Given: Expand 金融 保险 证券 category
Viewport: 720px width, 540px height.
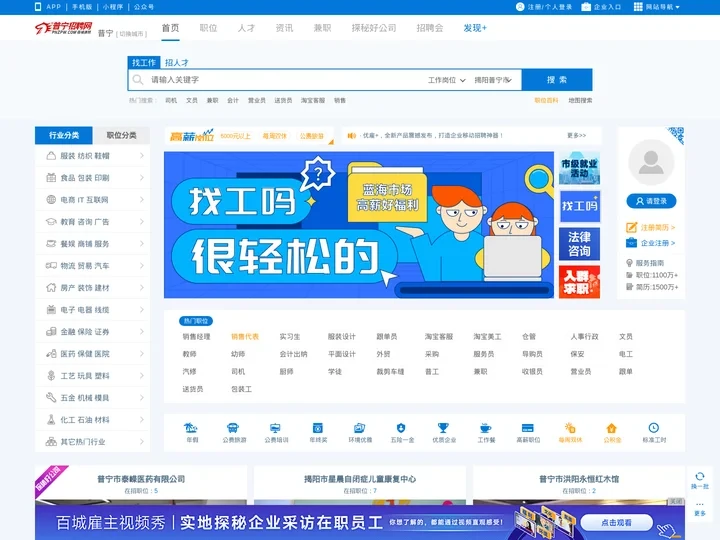Looking at the screenshot, I should coord(92,332).
